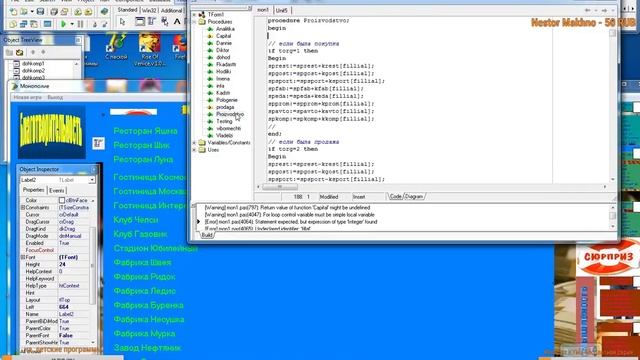
Task: Switch to the Win32 palette tab
Action: click(x=149, y=10)
